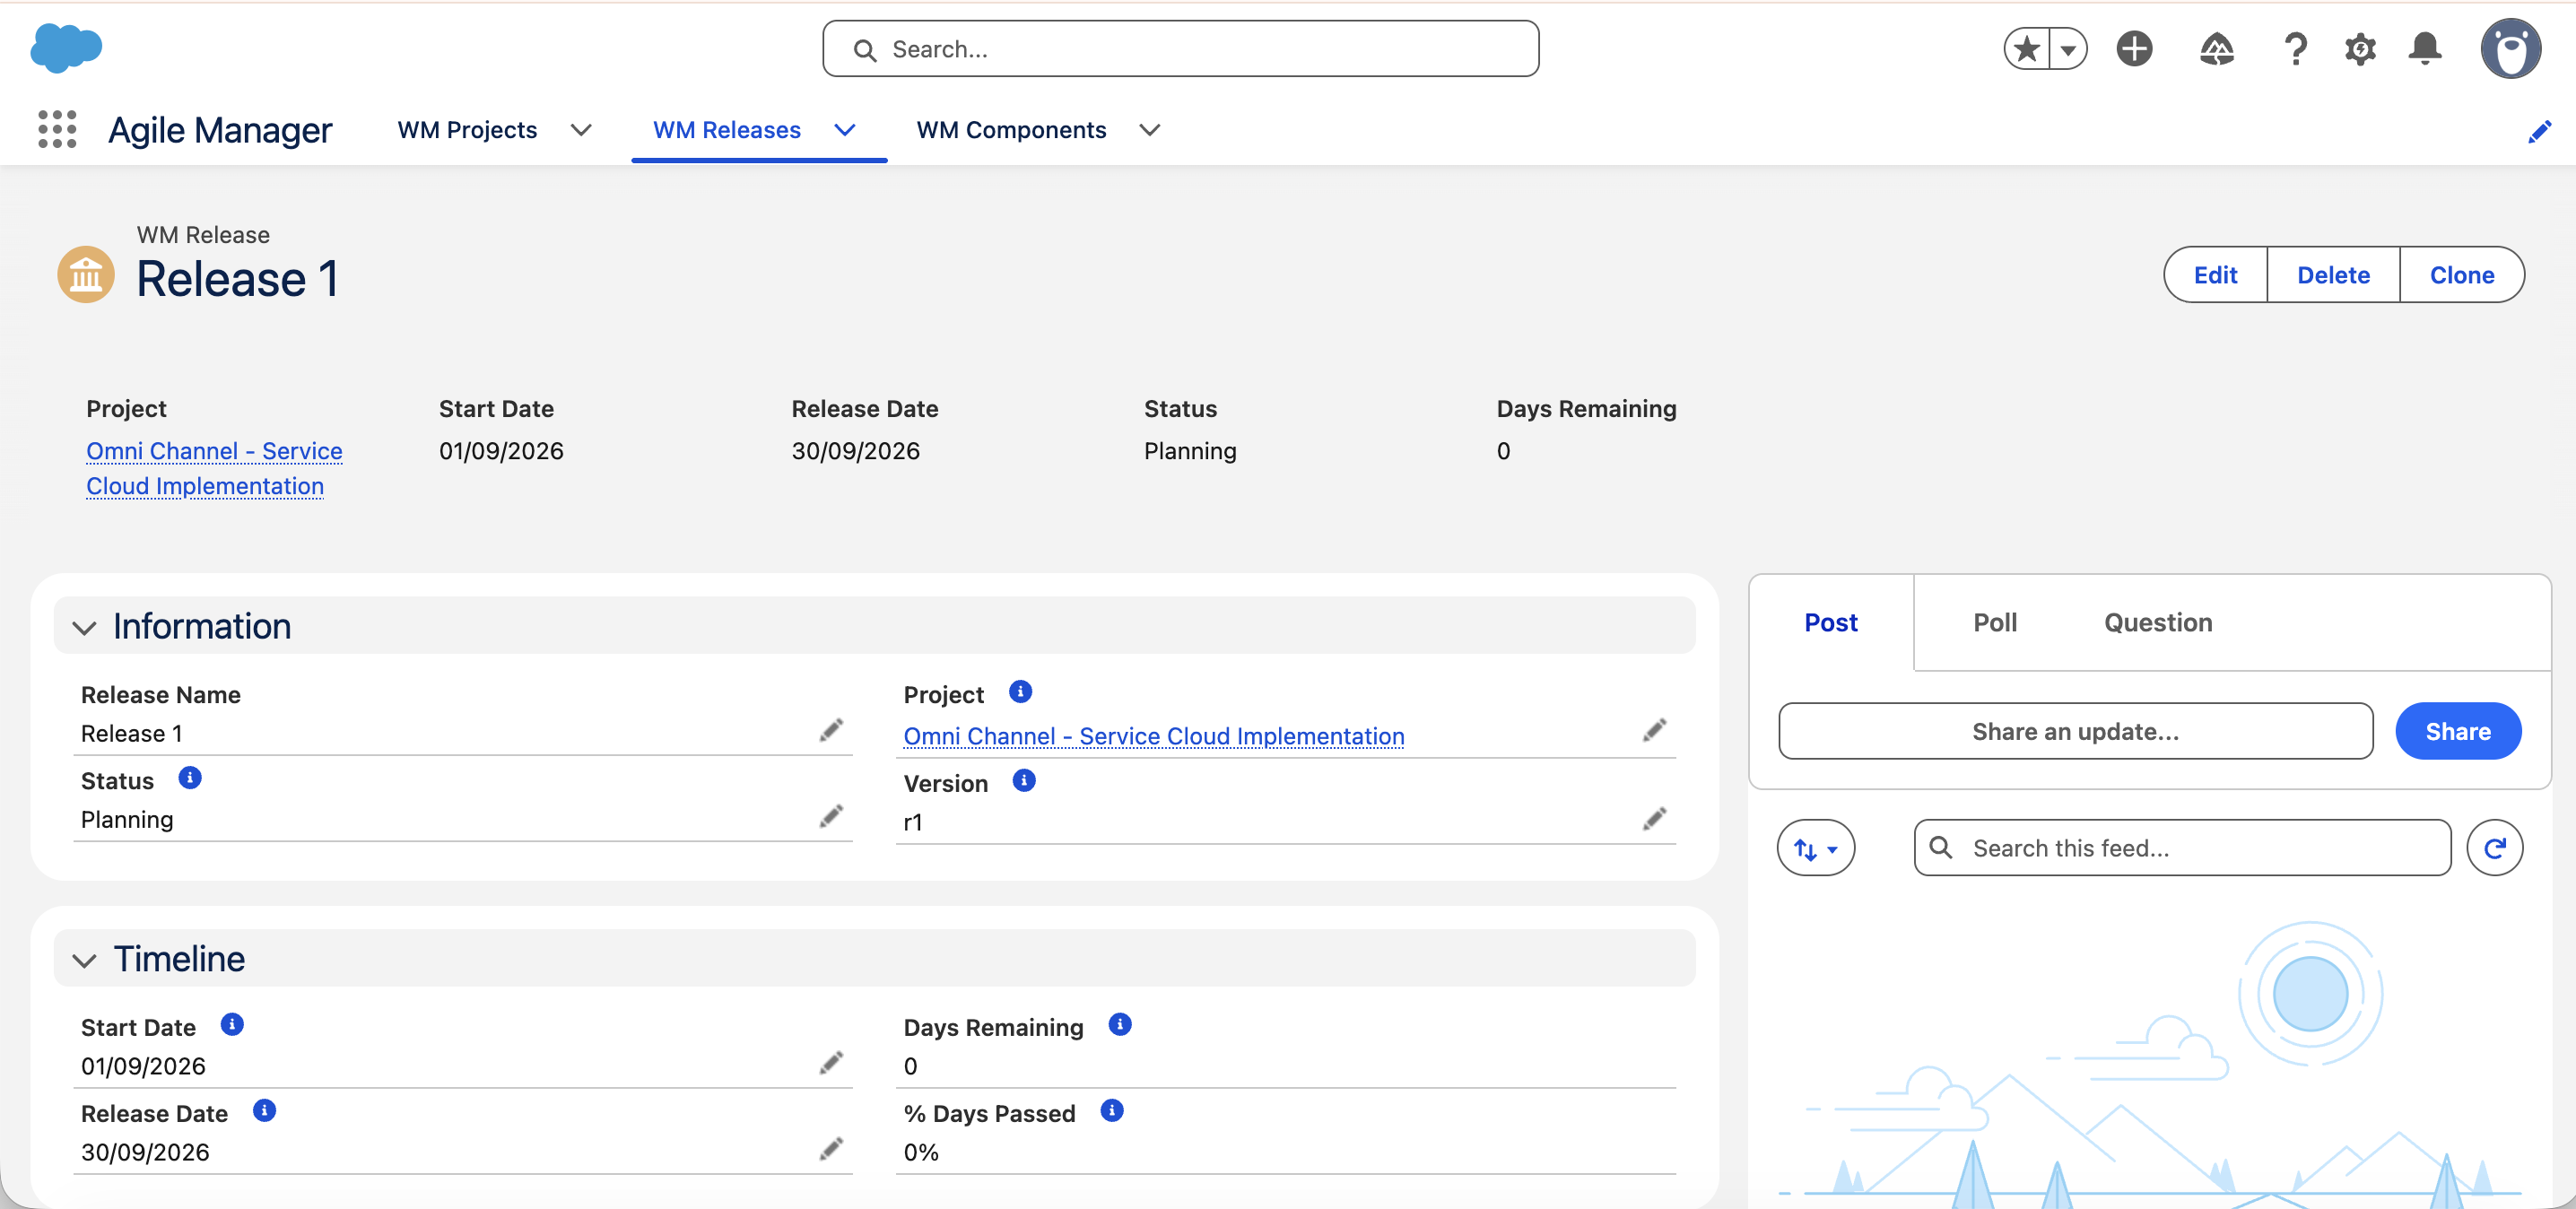
Task: Click the Salesforce cloud logo
Action: pyautogui.click(x=66, y=48)
